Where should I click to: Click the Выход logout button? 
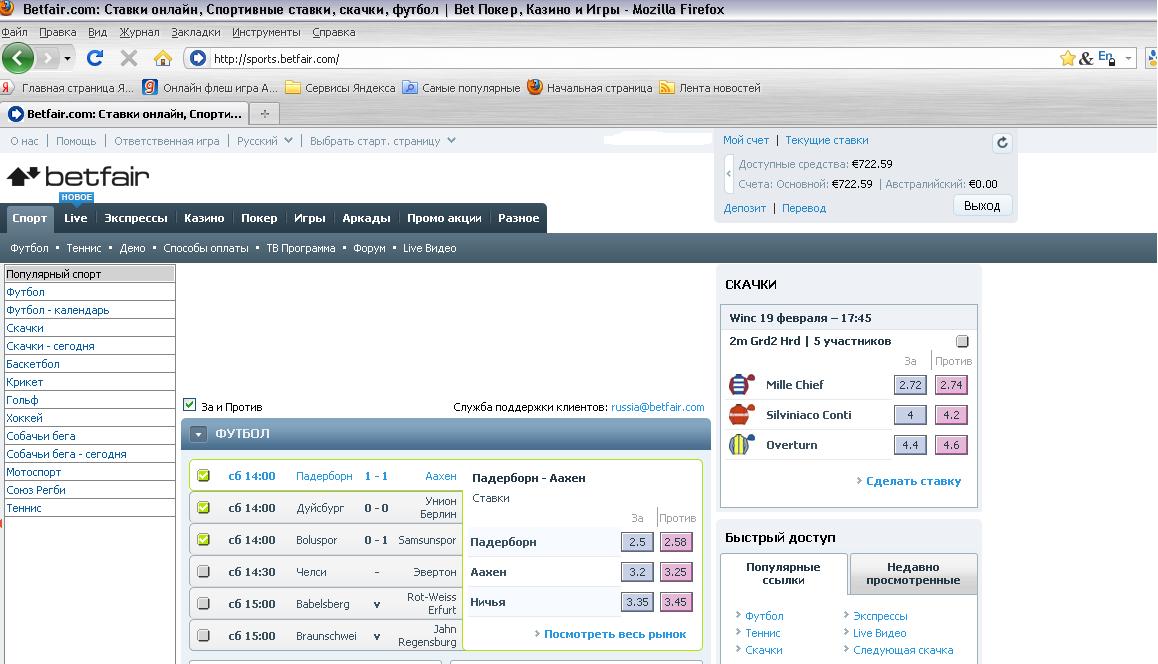(981, 206)
